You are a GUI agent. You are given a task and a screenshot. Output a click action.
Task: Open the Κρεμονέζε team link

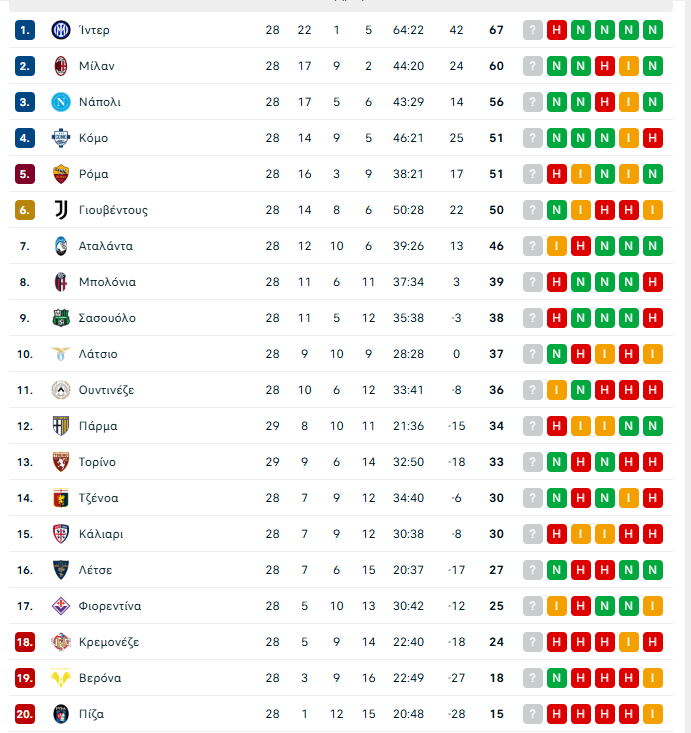click(109, 642)
